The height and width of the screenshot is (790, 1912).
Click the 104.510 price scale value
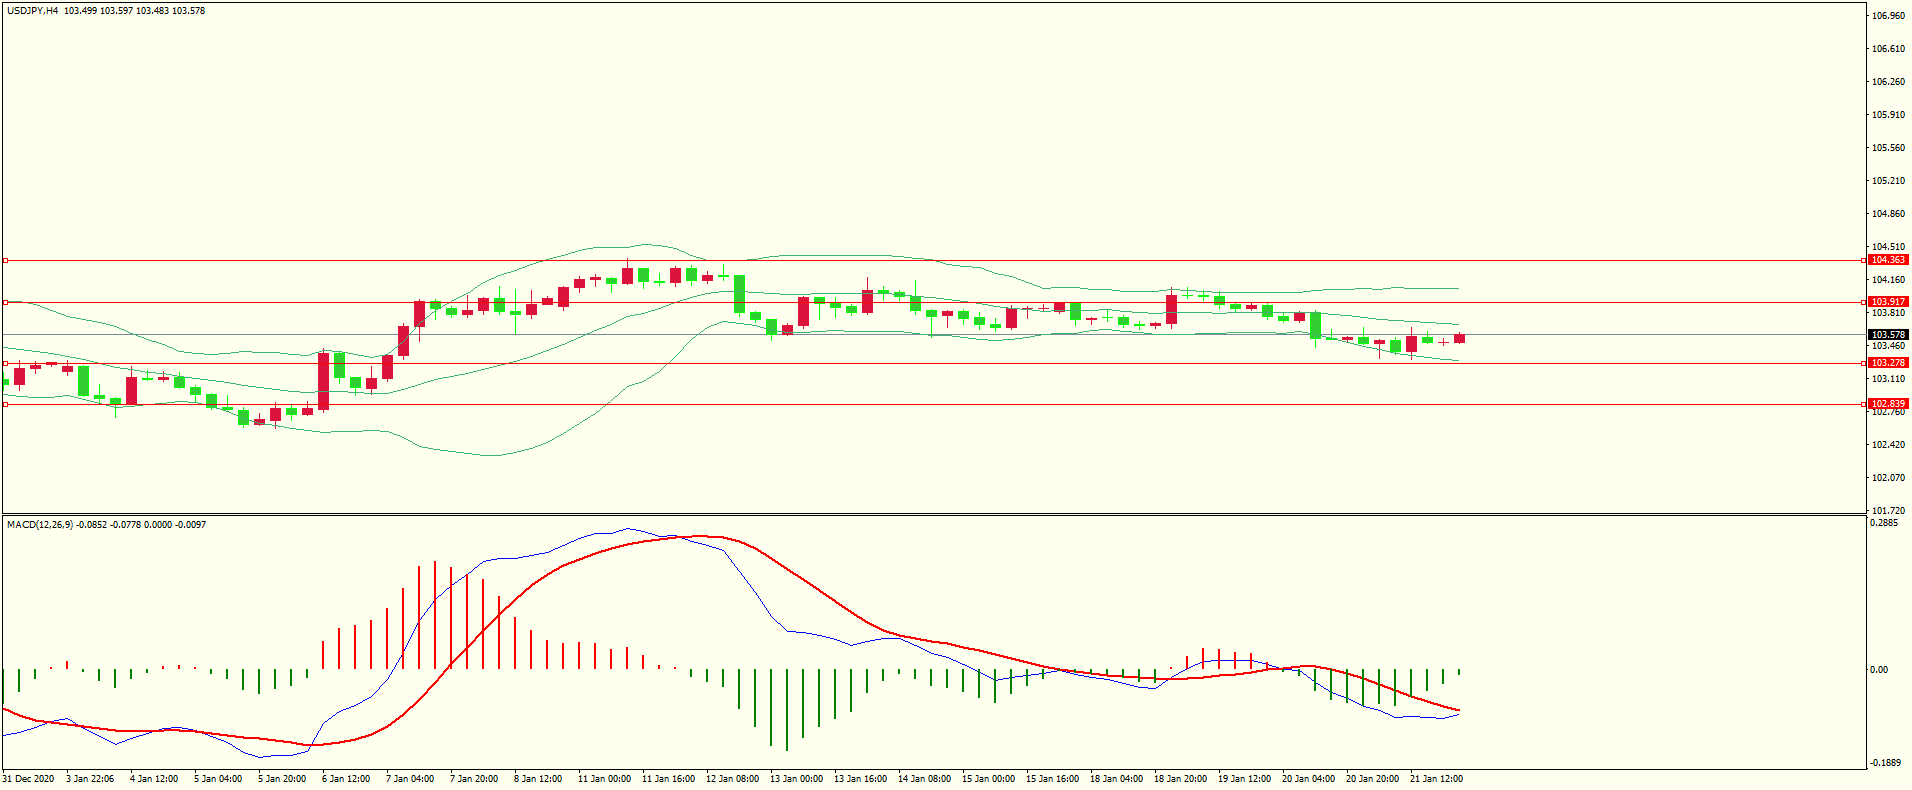(x=1888, y=247)
